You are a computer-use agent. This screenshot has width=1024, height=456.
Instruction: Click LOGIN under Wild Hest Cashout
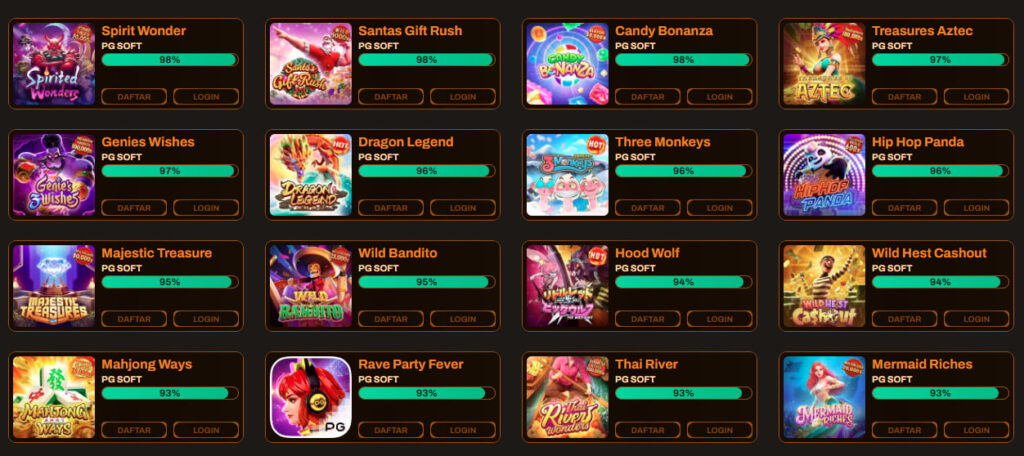click(976, 319)
